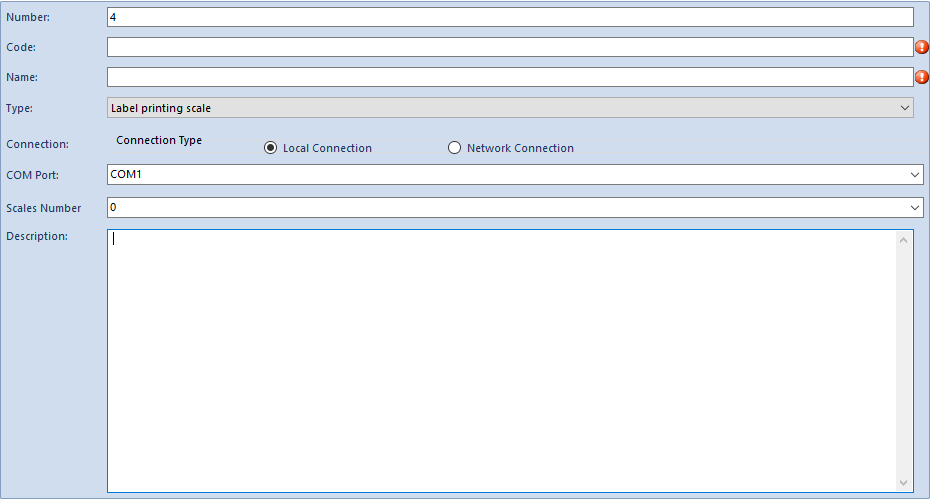Click the Name field error warning icon
The width and height of the screenshot is (931, 502).
(922, 77)
